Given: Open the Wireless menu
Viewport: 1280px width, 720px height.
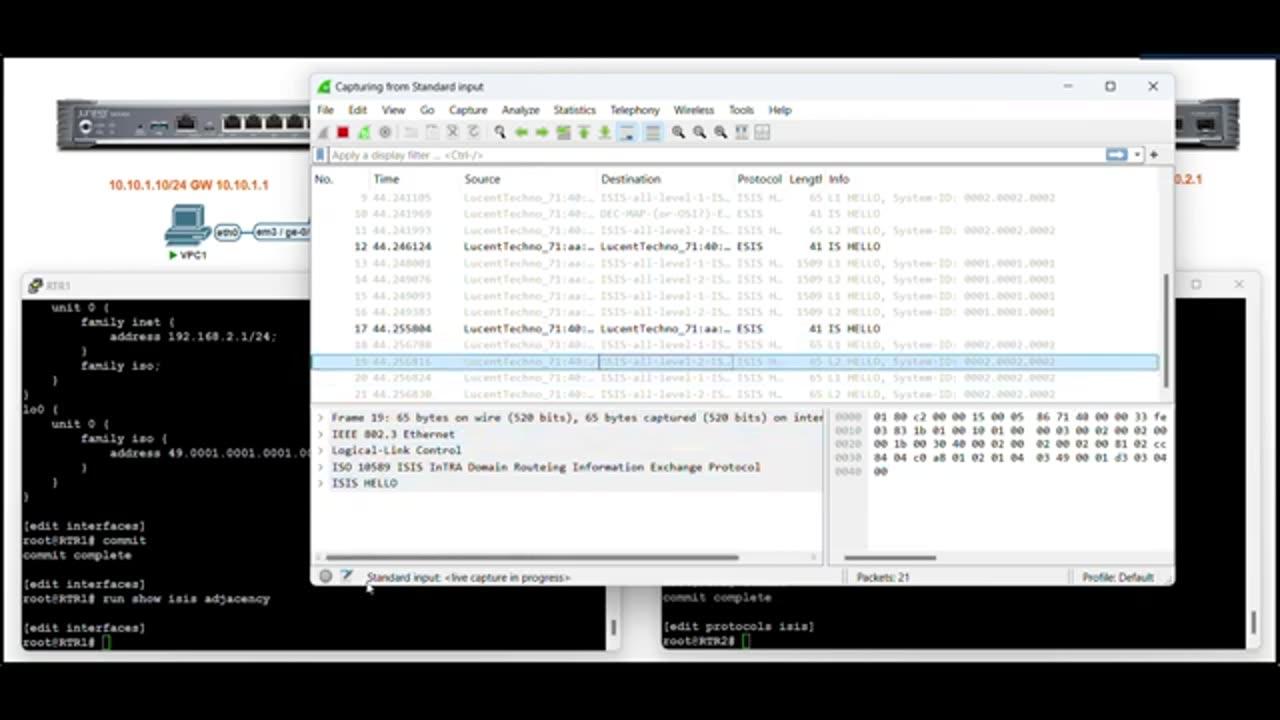Looking at the screenshot, I should coord(694,110).
